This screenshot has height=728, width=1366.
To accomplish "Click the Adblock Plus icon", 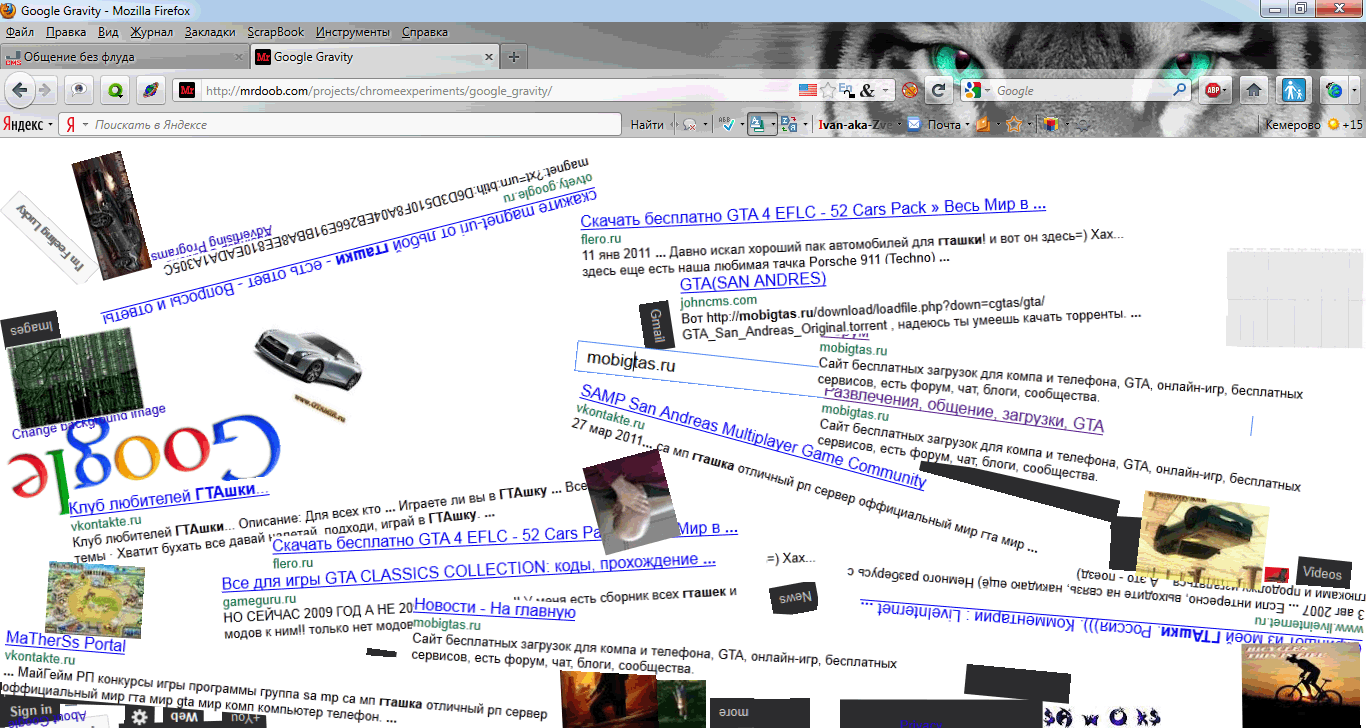I will (x=1211, y=90).
